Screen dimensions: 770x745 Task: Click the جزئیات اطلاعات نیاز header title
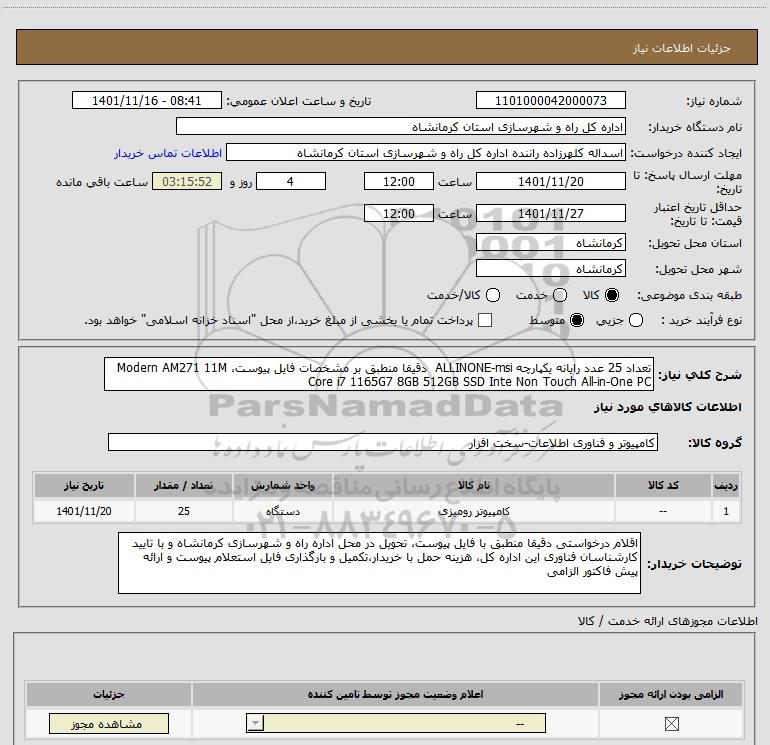coord(681,48)
